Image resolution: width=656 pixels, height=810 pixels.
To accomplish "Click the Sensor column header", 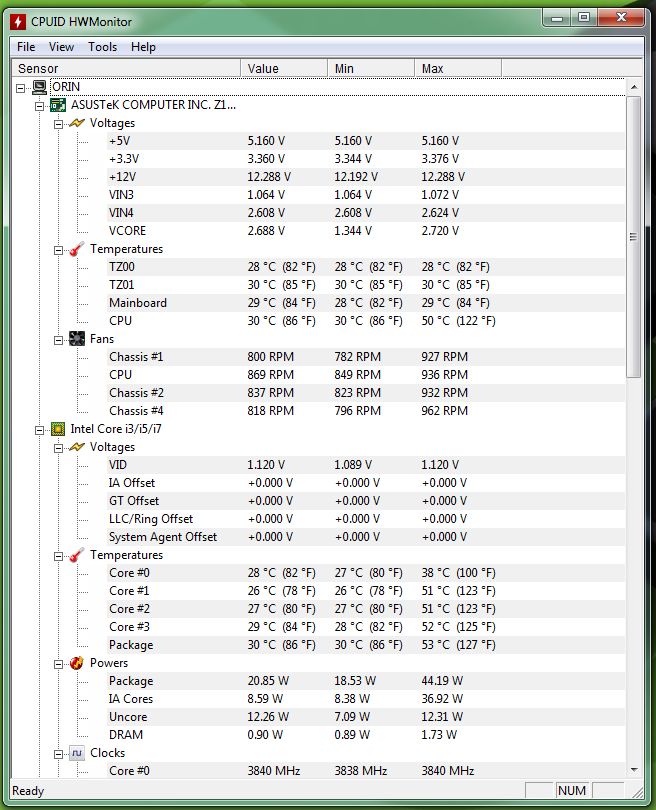I will 126,68.
